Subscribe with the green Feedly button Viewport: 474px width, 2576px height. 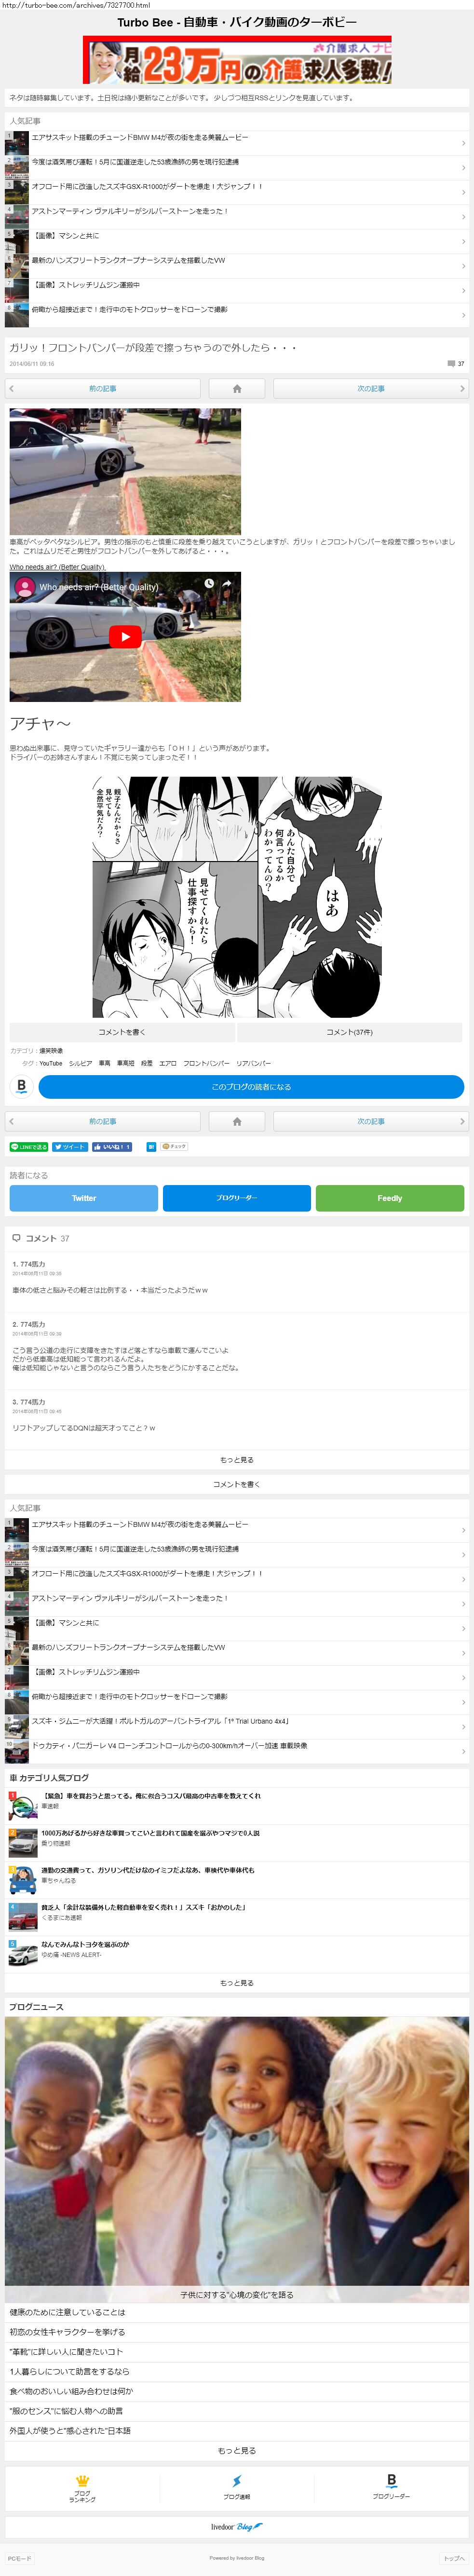pyautogui.click(x=390, y=1198)
